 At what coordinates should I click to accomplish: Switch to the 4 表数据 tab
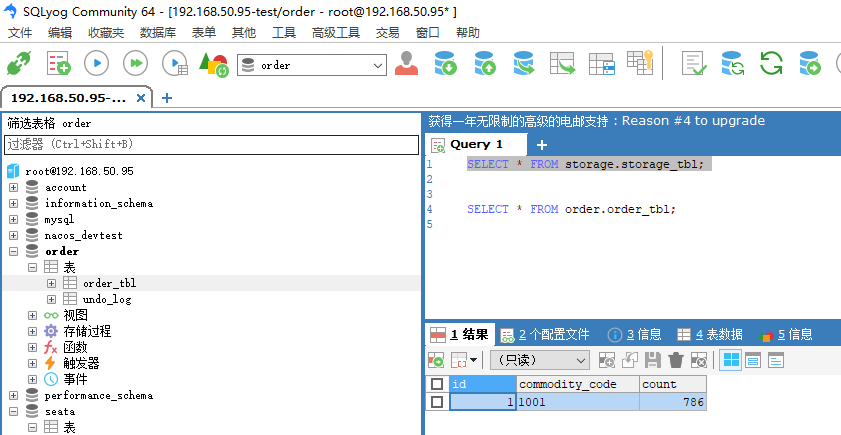[x=710, y=335]
